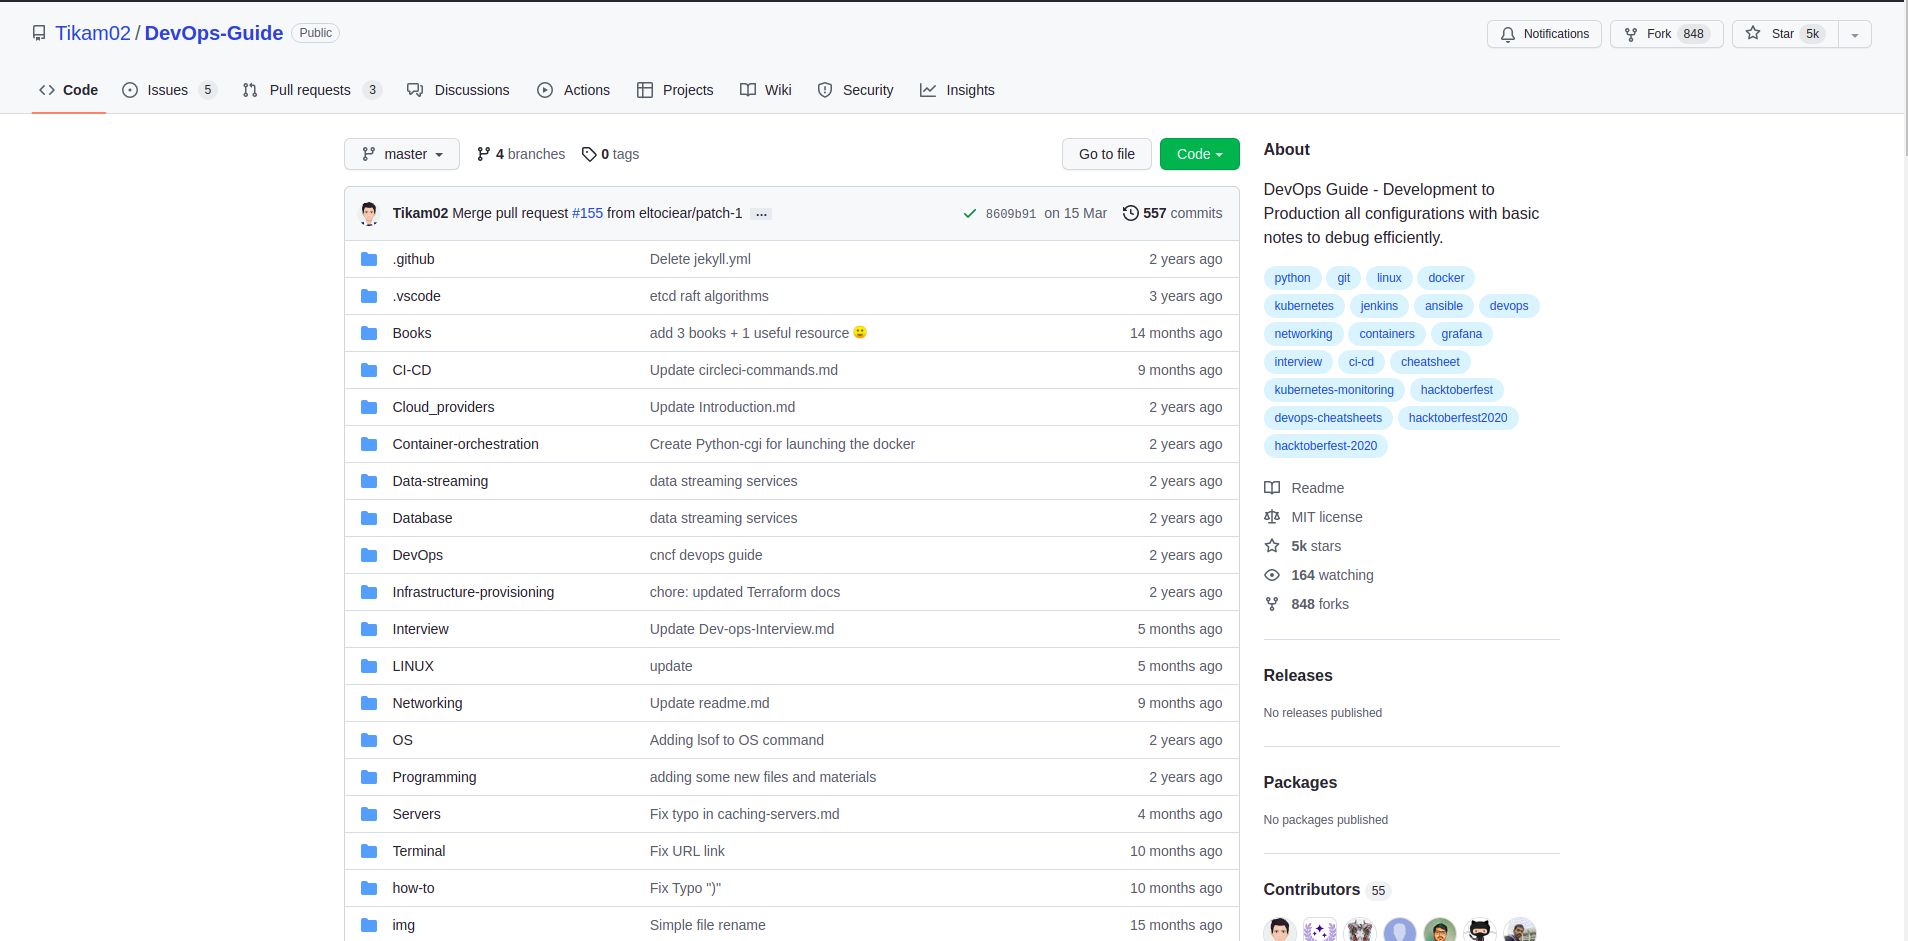Open the Security tab
The image size is (1908, 941).
tap(856, 90)
